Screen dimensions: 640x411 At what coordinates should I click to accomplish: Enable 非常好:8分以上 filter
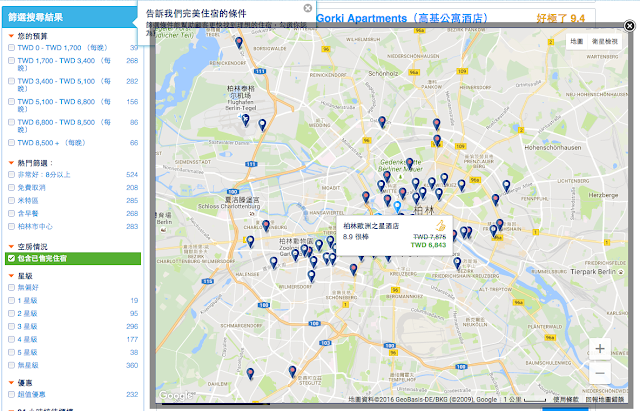pyautogui.click(x=11, y=175)
